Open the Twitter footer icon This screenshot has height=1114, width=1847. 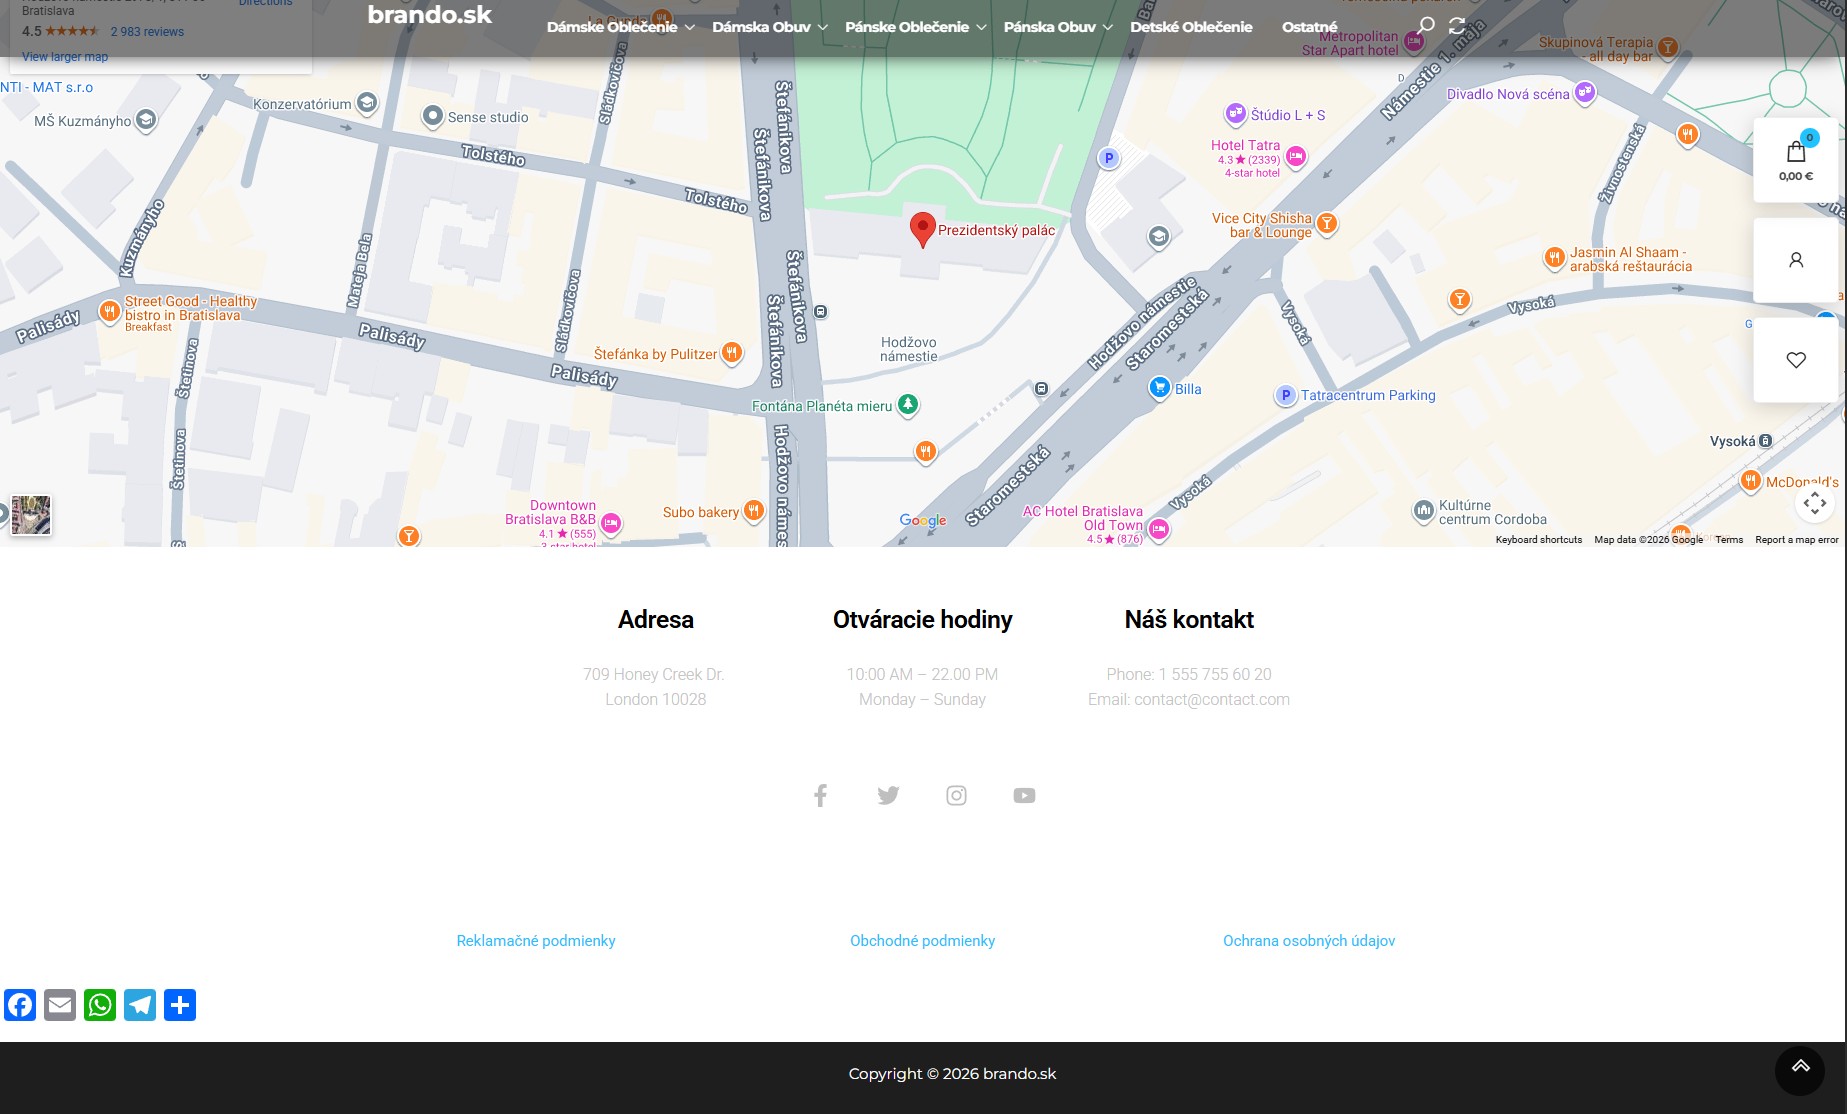point(888,795)
